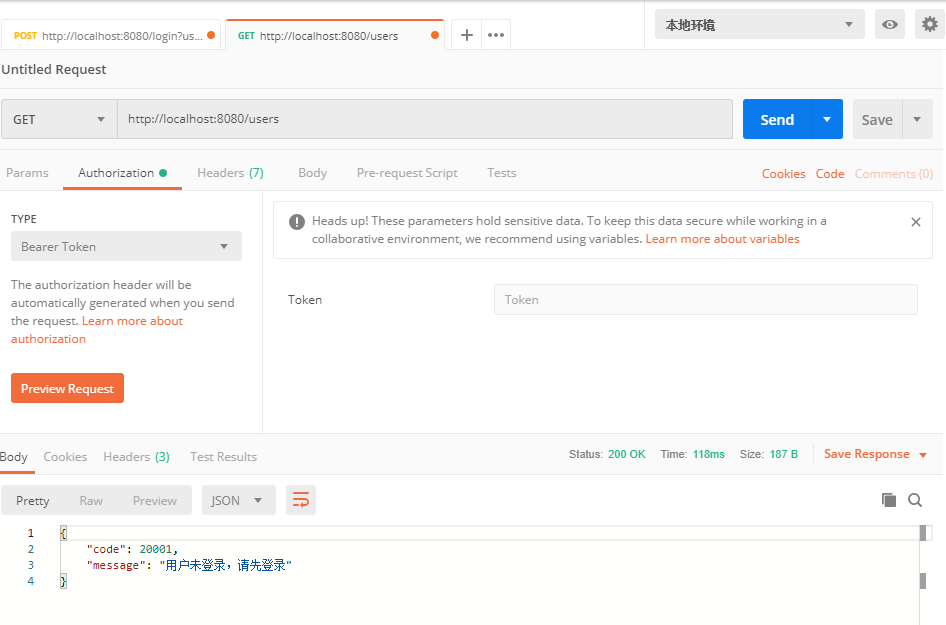Open a new request tab with plus icon
The image size is (946, 625).
466,33
